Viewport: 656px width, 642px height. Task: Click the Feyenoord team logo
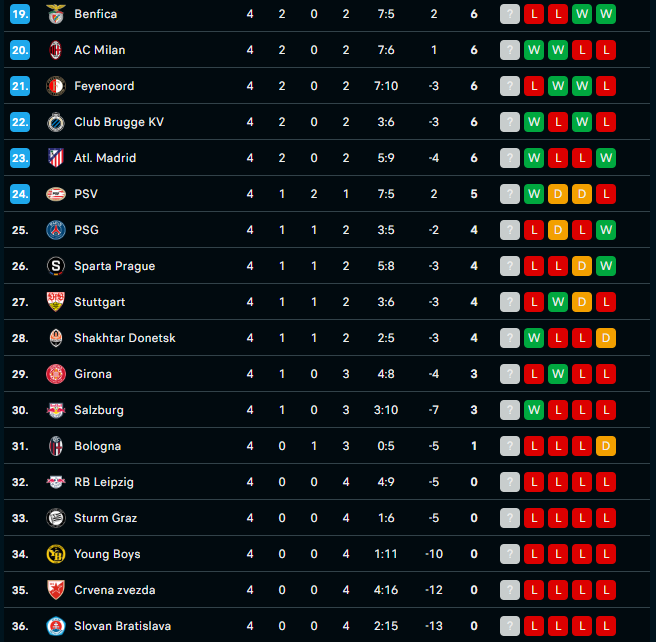click(x=56, y=86)
